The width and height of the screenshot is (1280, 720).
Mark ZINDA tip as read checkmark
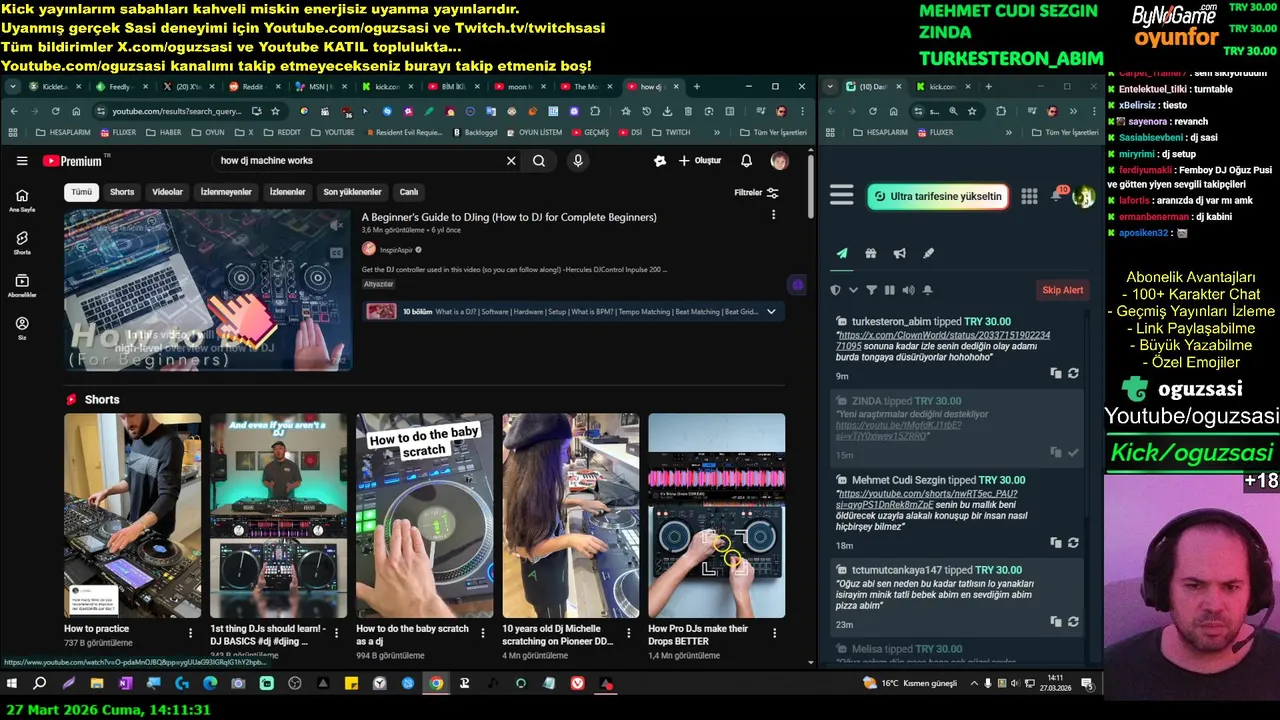[1073, 453]
